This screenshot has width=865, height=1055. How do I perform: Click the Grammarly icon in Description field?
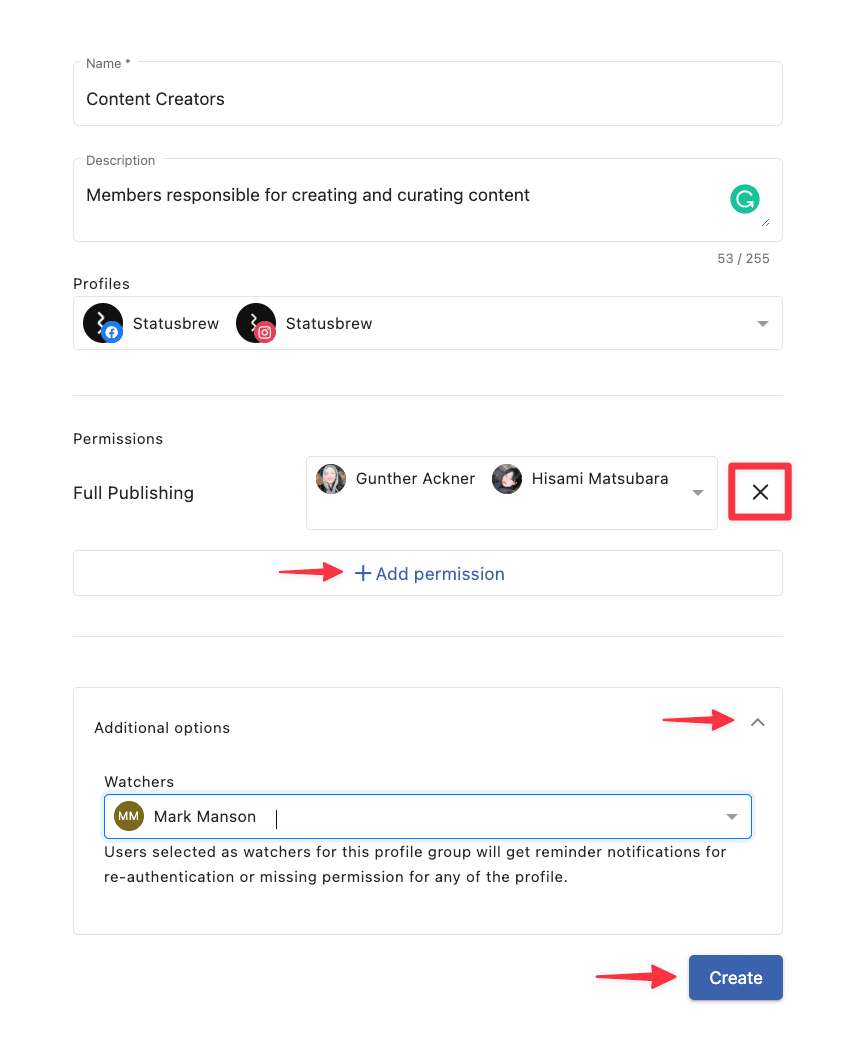tap(744, 199)
